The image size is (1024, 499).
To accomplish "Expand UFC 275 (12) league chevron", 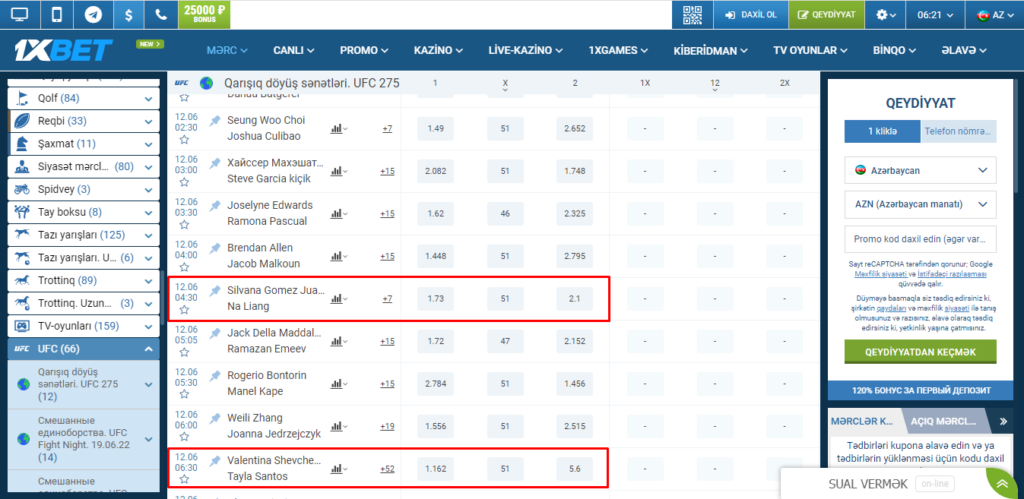I will [148, 384].
